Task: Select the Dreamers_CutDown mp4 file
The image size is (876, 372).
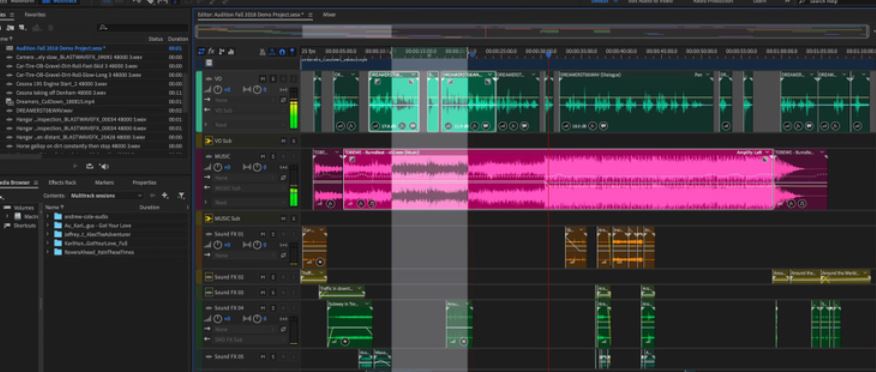Action: pos(54,102)
